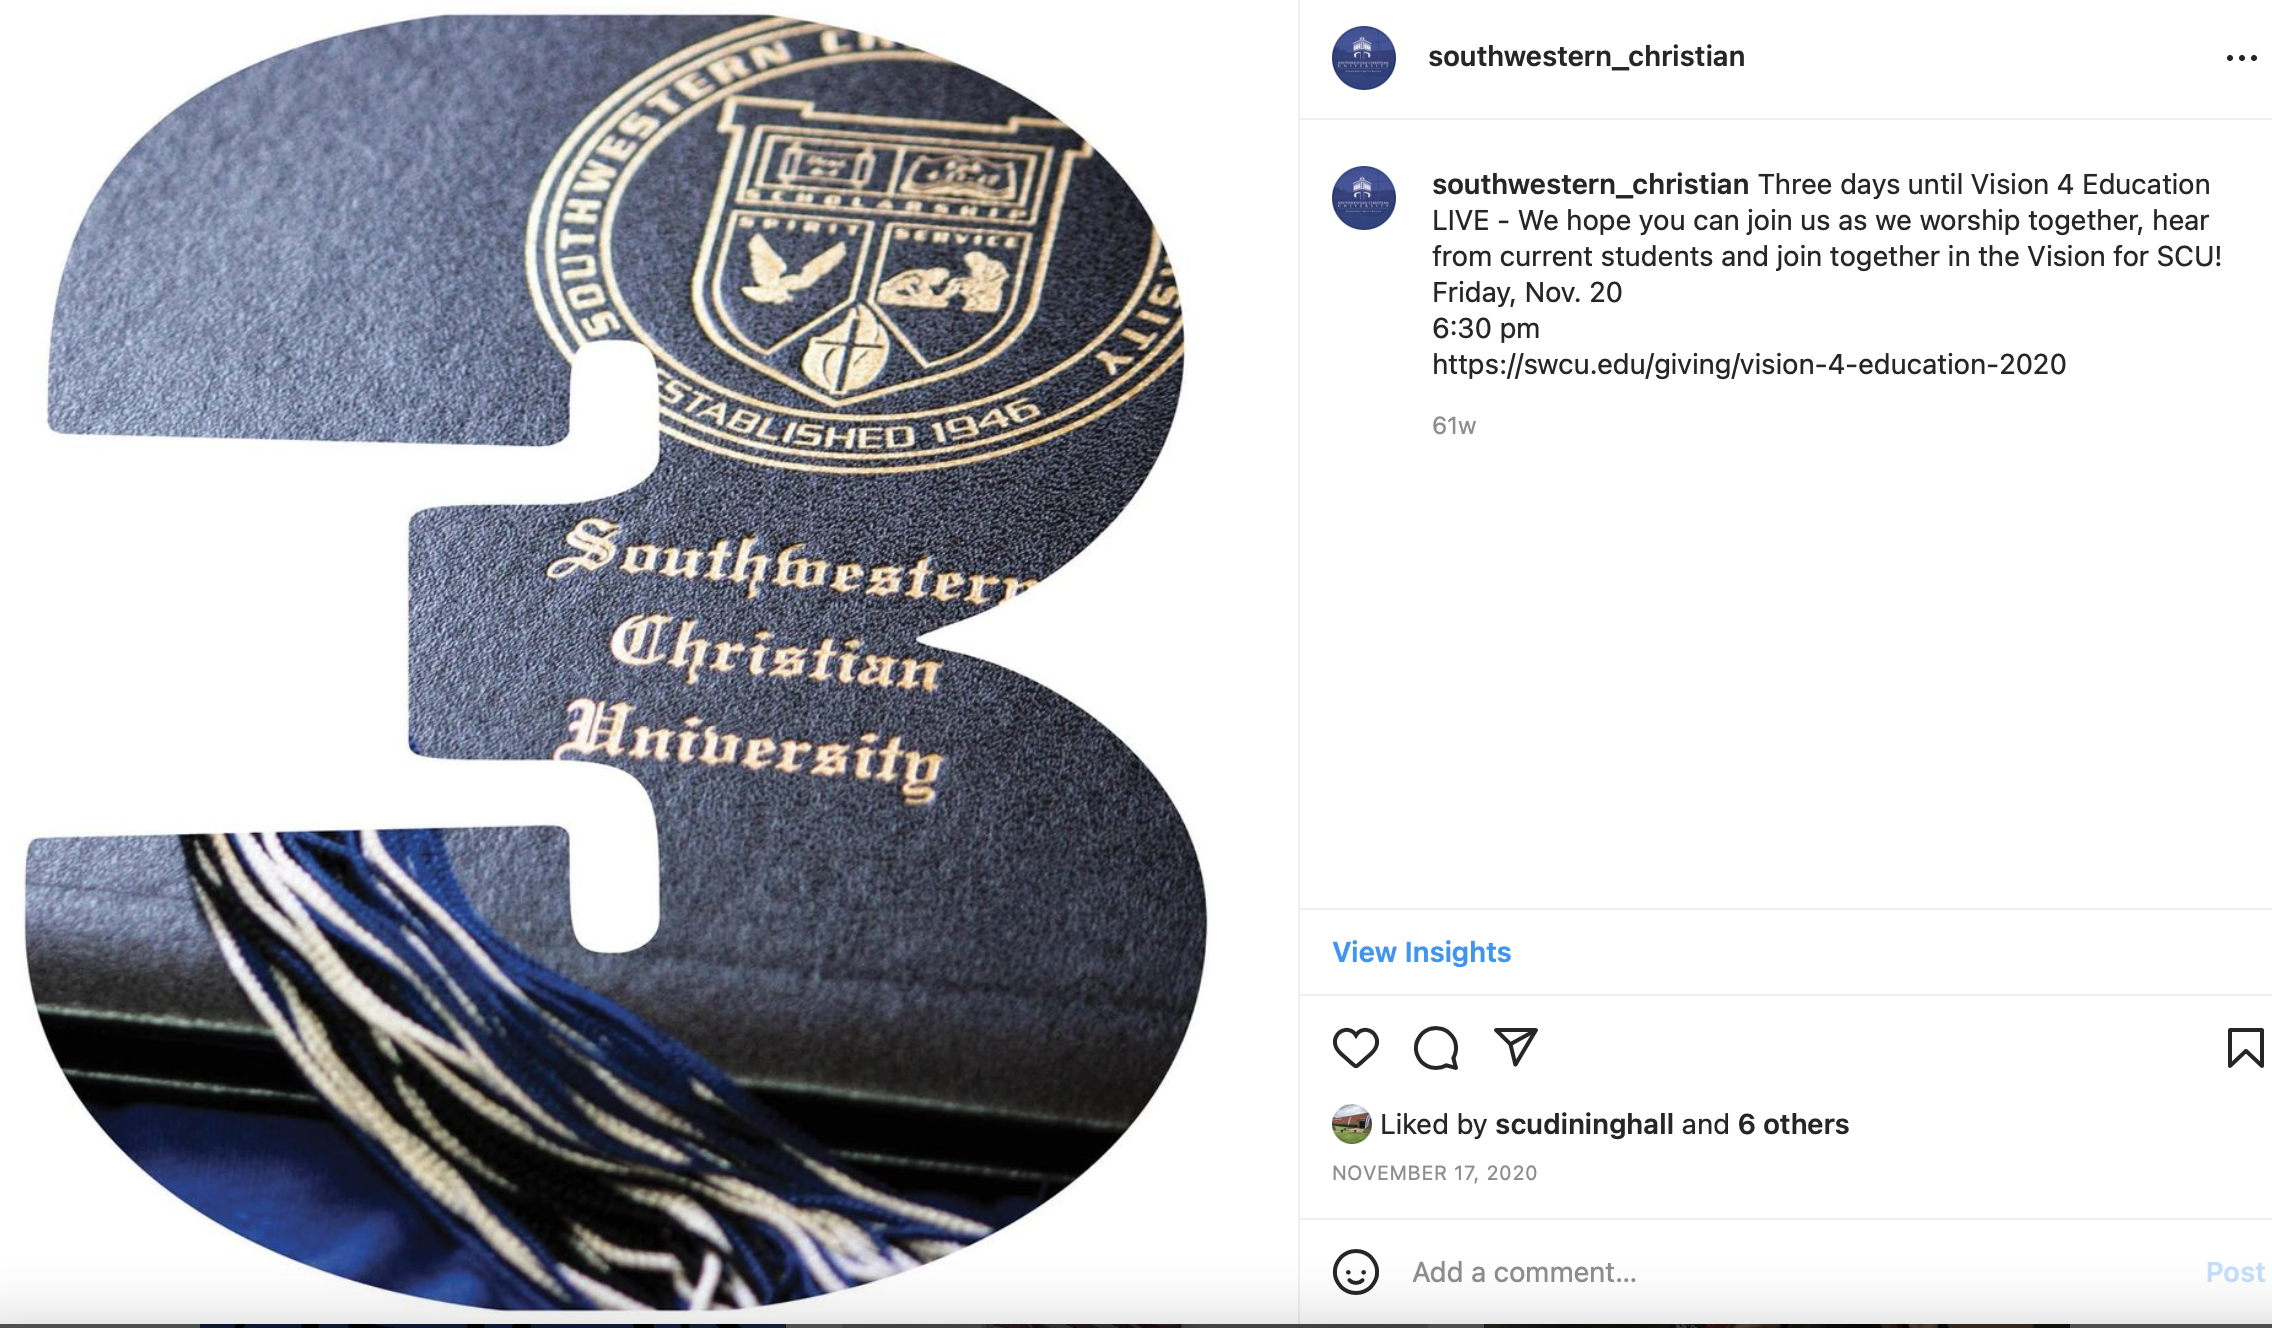This screenshot has width=2272, height=1328.
Task: Open comments via speech bubble icon
Action: click(x=1435, y=1048)
